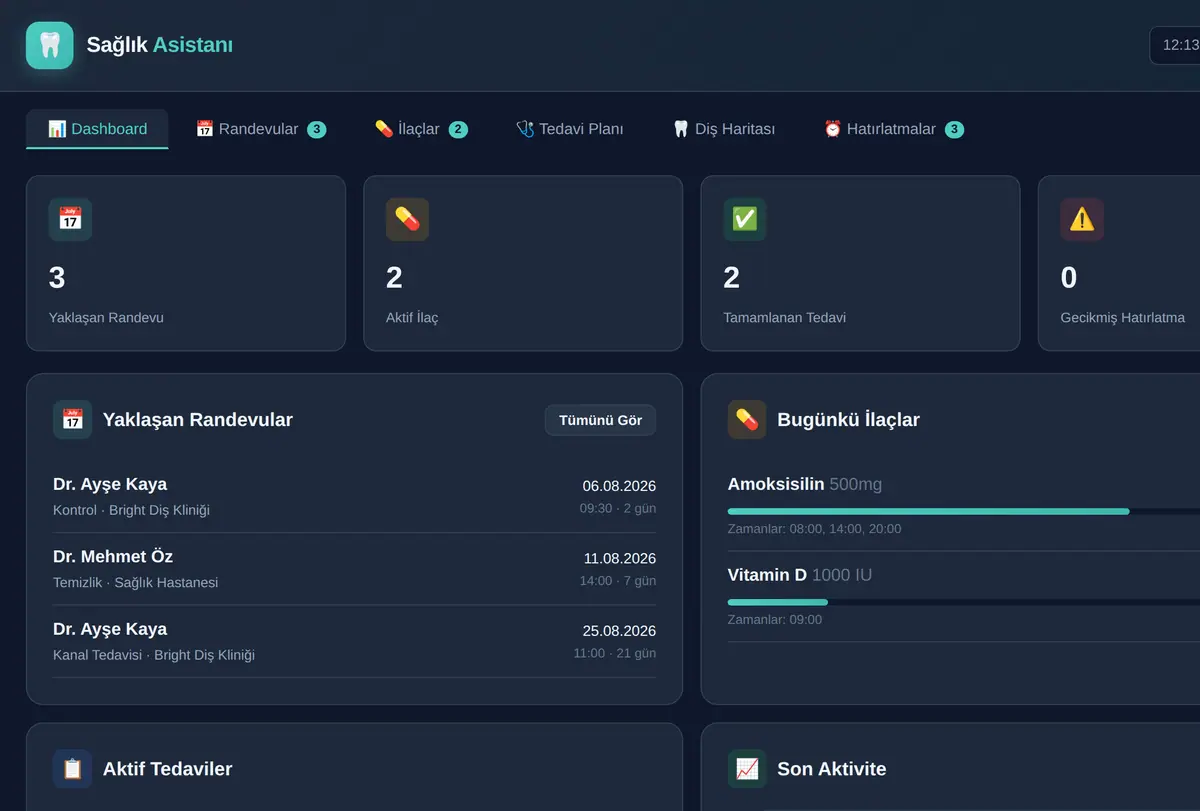1200x811 pixels.
Task: Click the pill icon beside Bugünkü İlaçlar heading
Action: point(747,420)
